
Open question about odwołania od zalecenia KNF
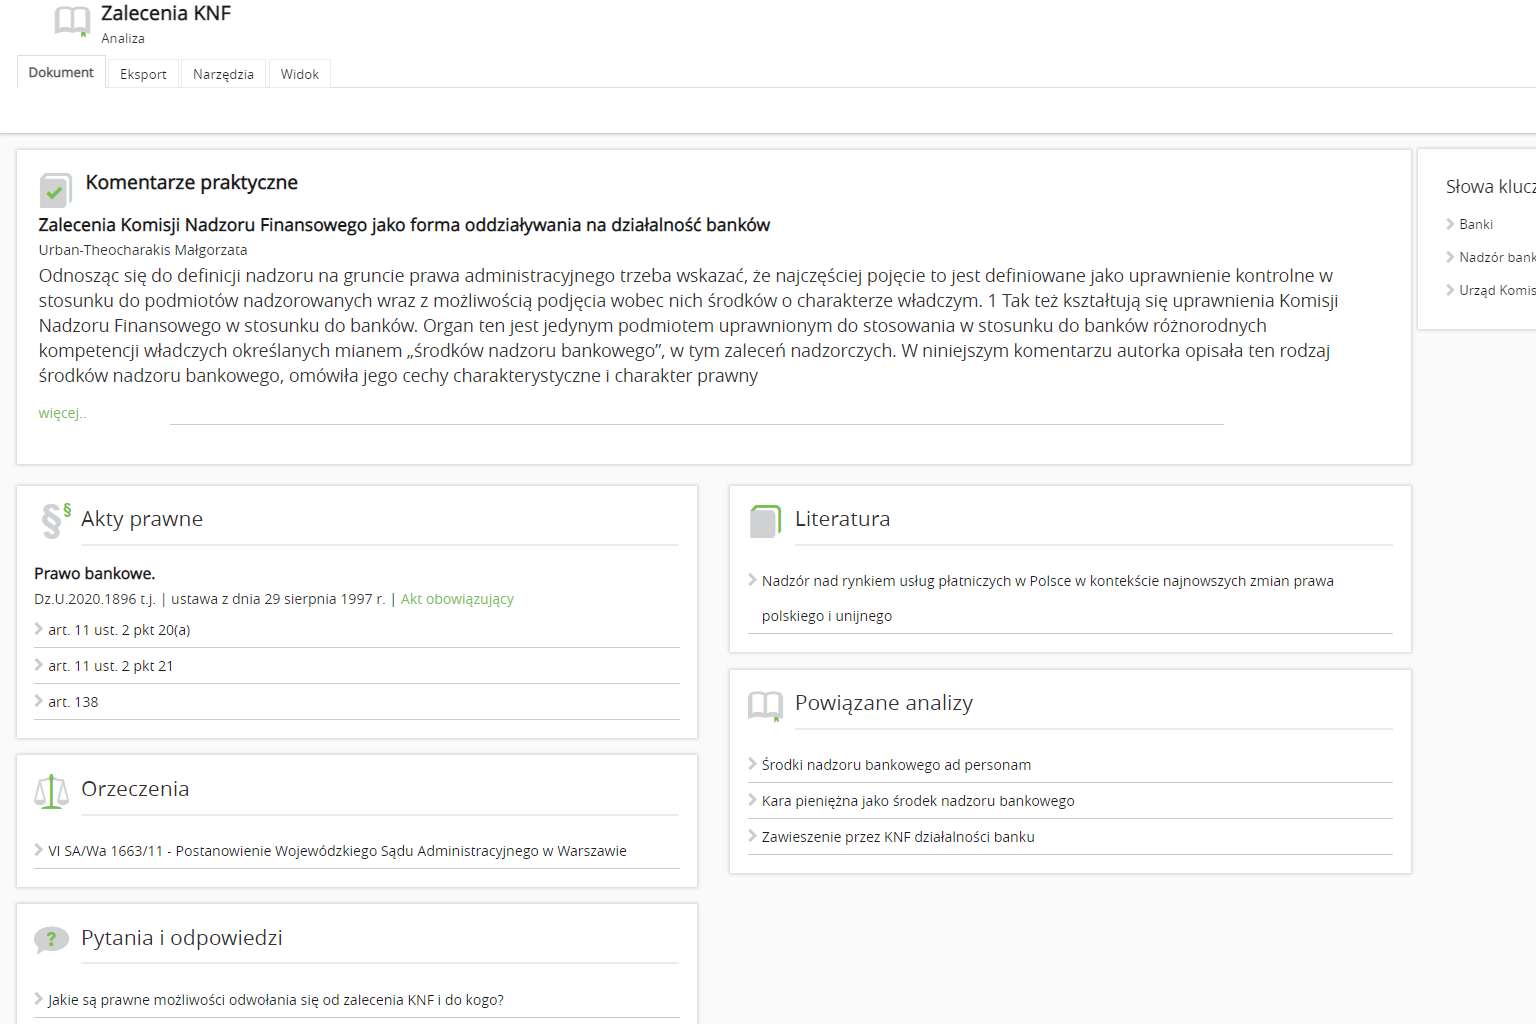pyautogui.click(x=276, y=1000)
